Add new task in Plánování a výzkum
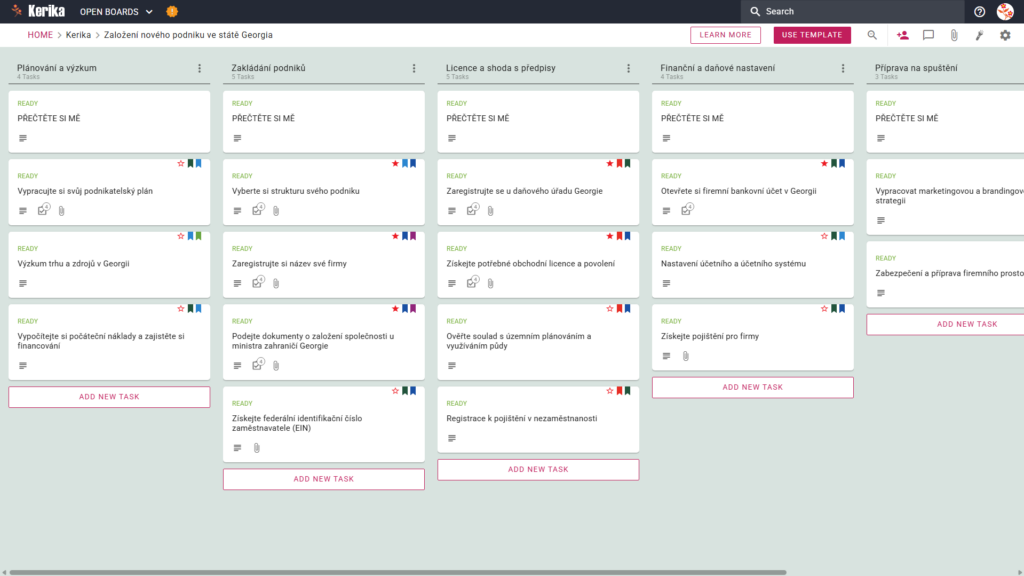 point(109,397)
